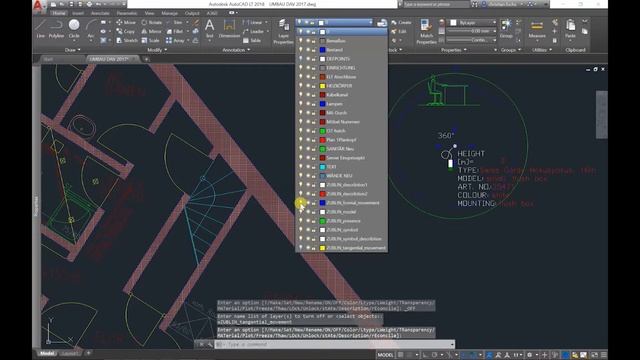Click the Fillet tool
The width and height of the screenshot is (640, 360).
click(x=175, y=31)
